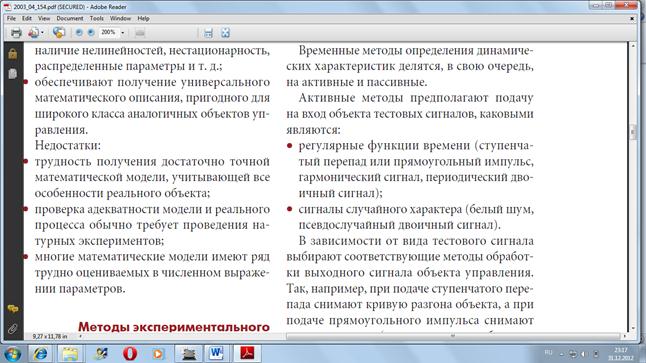
Task: Open the Edit menu
Action: 27,19
